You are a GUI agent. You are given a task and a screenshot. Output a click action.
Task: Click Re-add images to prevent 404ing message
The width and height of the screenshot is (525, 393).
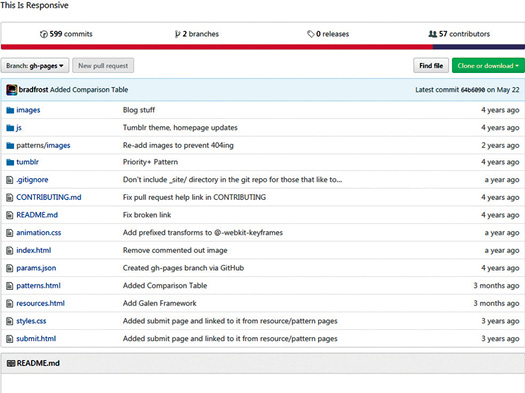click(178, 146)
